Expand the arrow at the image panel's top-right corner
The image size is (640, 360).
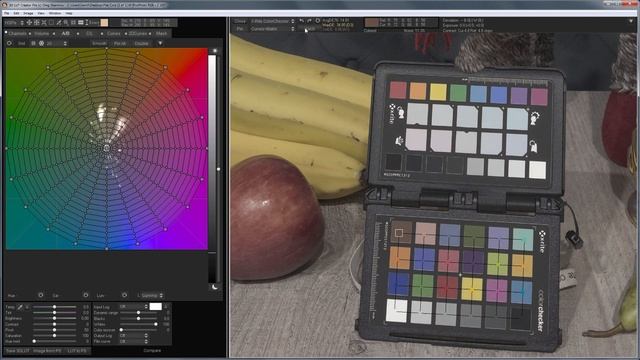coord(631,21)
